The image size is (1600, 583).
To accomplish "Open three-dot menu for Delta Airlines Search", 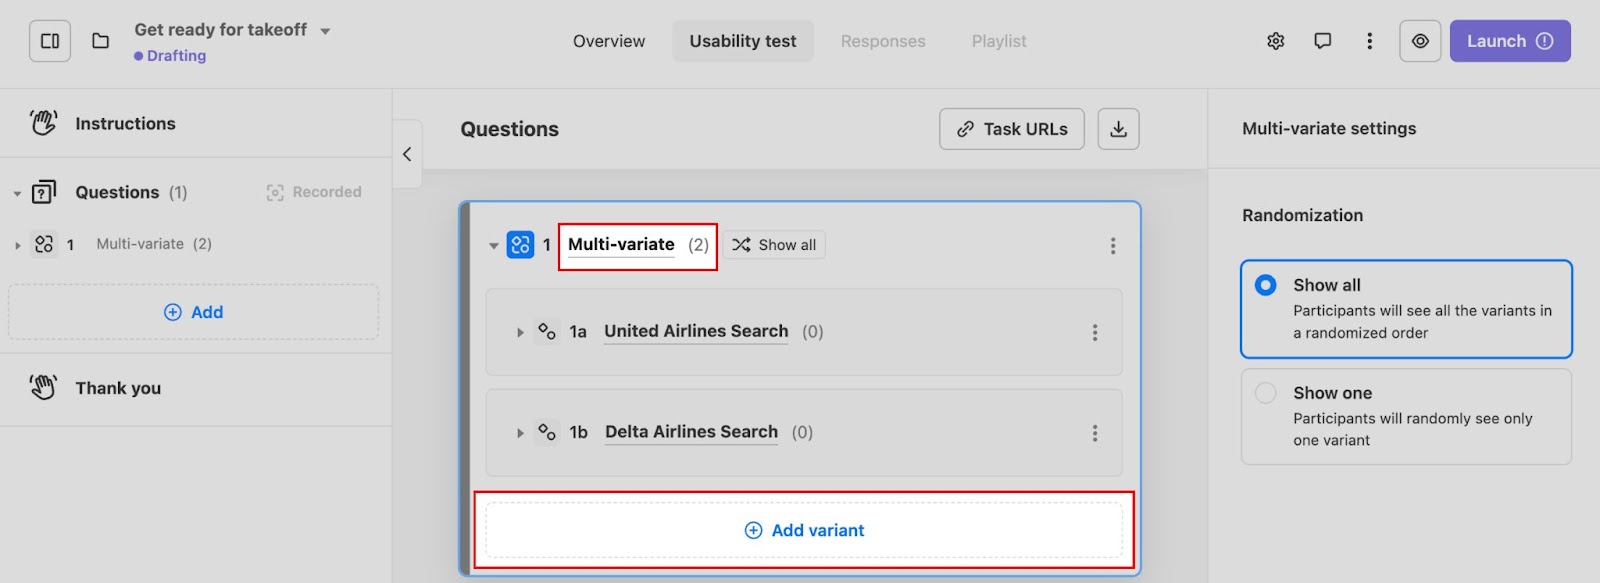I will 1095,433.
